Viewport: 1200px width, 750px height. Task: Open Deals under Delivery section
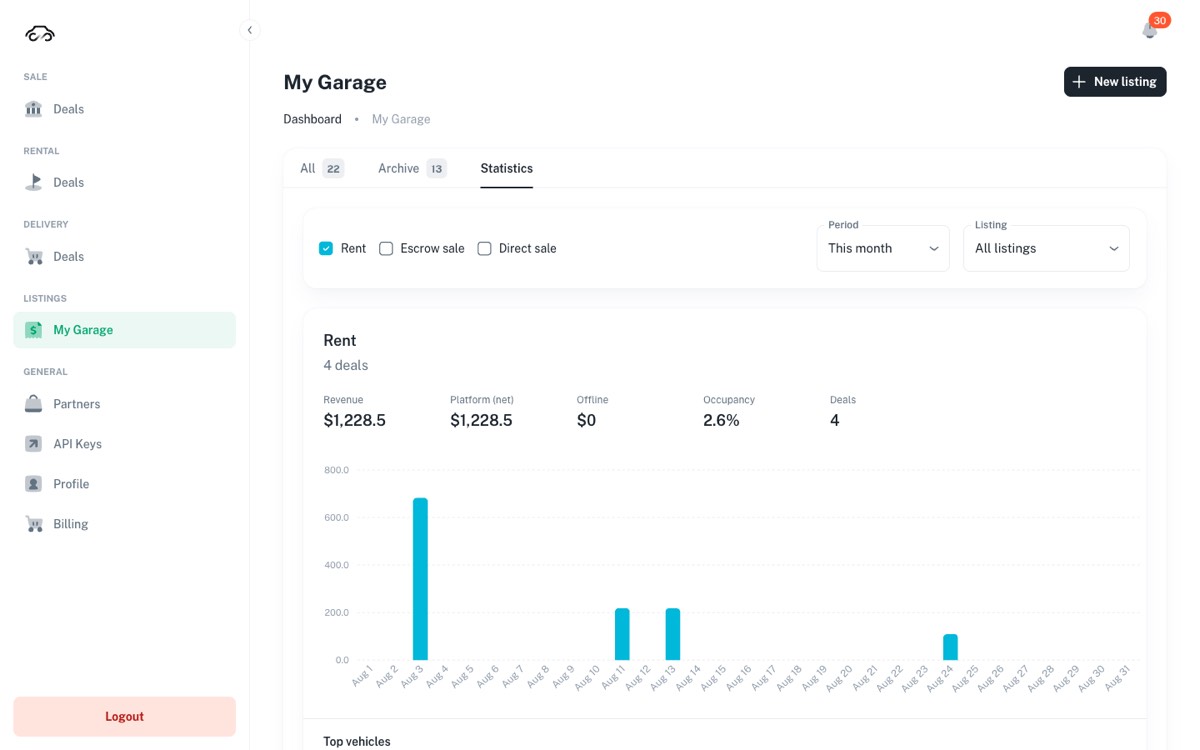(x=125, y=256)
